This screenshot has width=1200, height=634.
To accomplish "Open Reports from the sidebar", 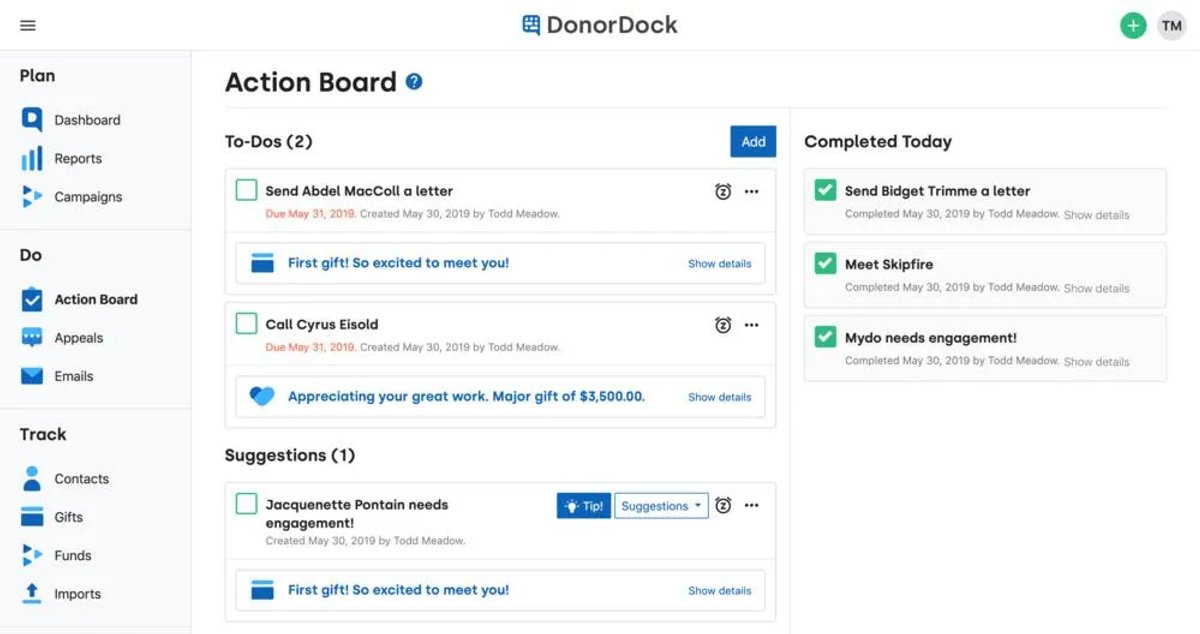I will pyautogui.click(x=78, y=158).
